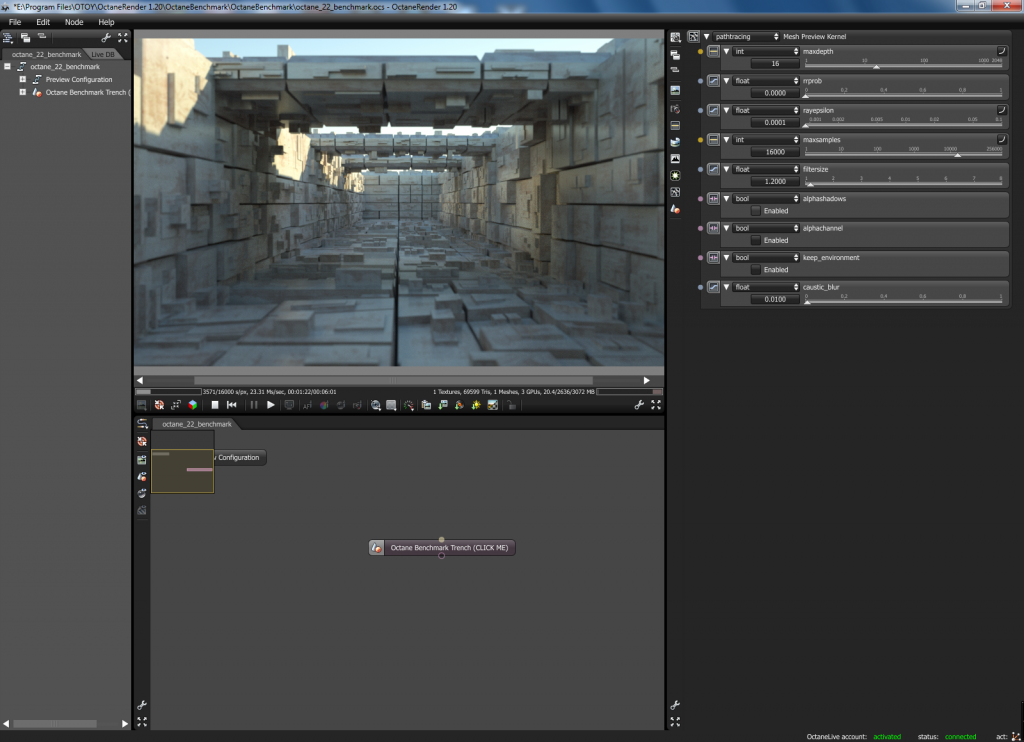
Task: Click the padlock icon in render toolbar
Action: point(512,405)
